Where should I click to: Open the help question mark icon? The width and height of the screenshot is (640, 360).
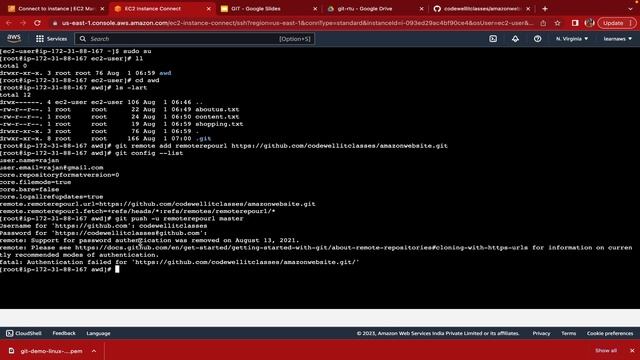538,39
